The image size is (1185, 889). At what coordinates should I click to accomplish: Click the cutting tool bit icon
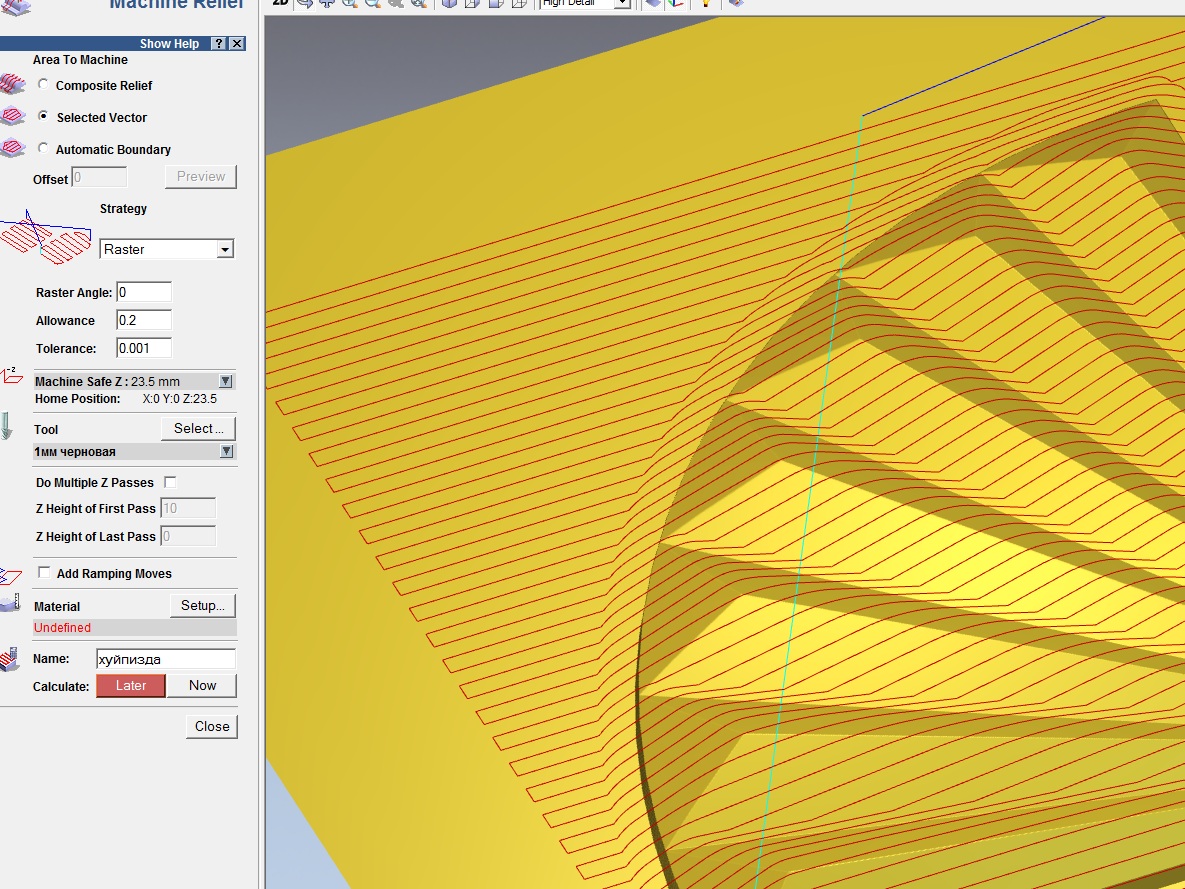7,426
